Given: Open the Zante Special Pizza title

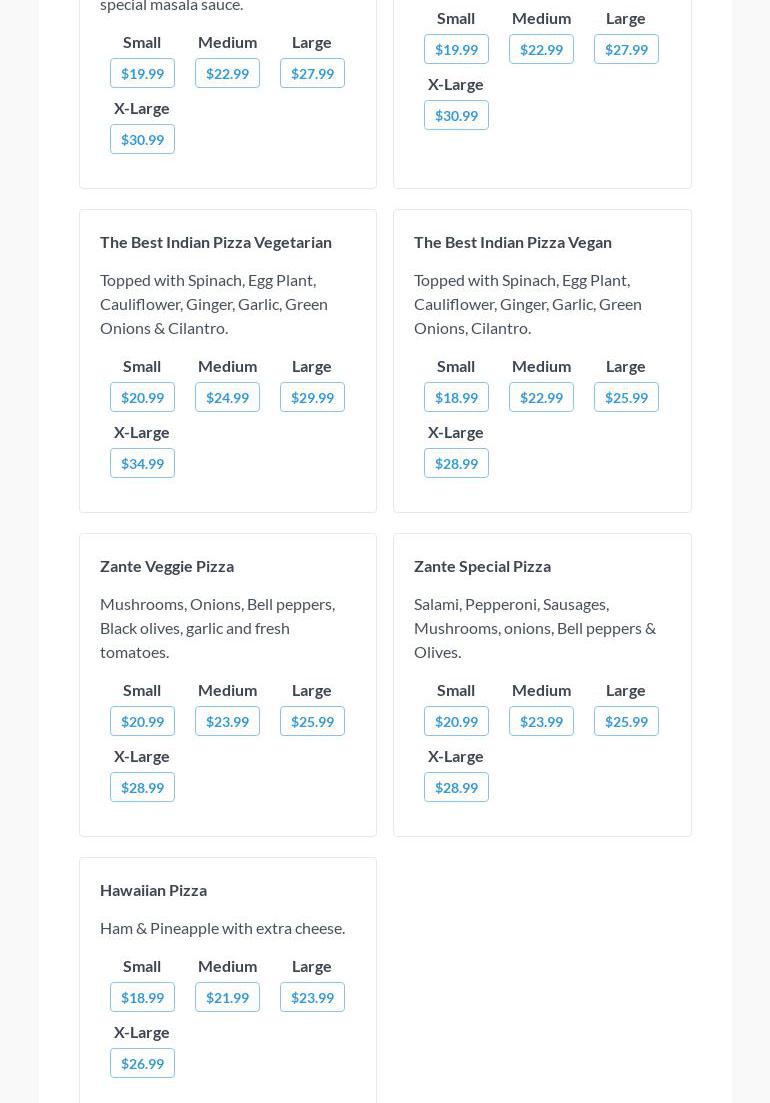Looking at the screenshot, I should pyautogui.click(x=482, y=566).
